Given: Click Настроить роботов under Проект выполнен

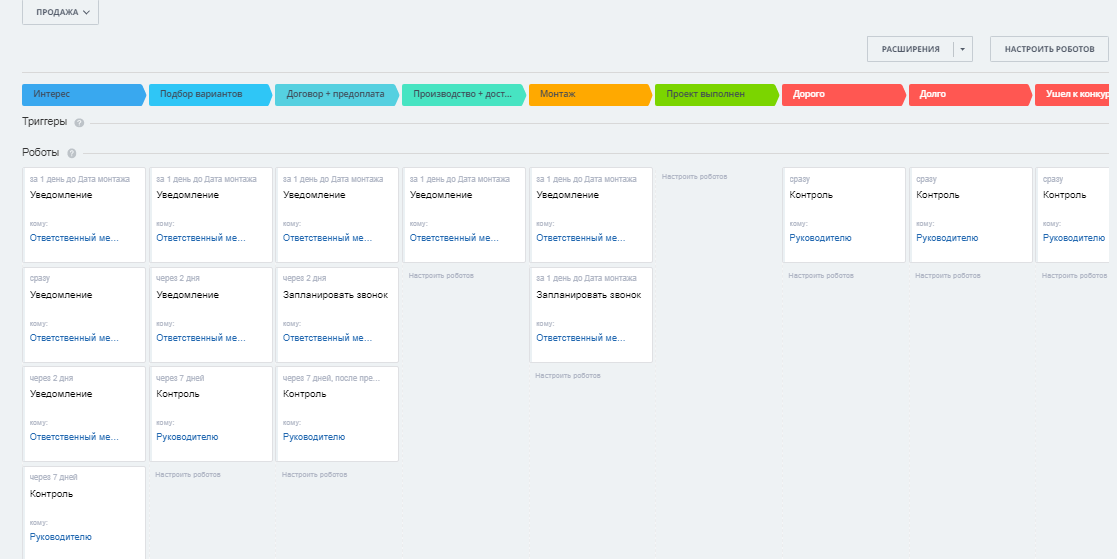Looking at the screenshot, I should [x=694, y=176].
